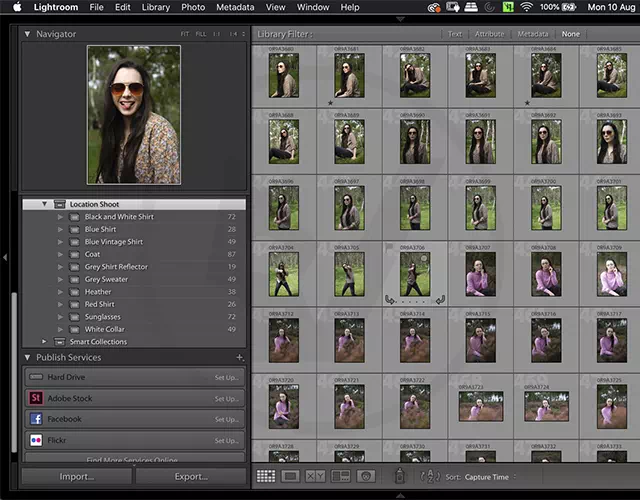Set Navigator zoom to 1:4
The width and height of the screenshot is (640, 500).
233,34
